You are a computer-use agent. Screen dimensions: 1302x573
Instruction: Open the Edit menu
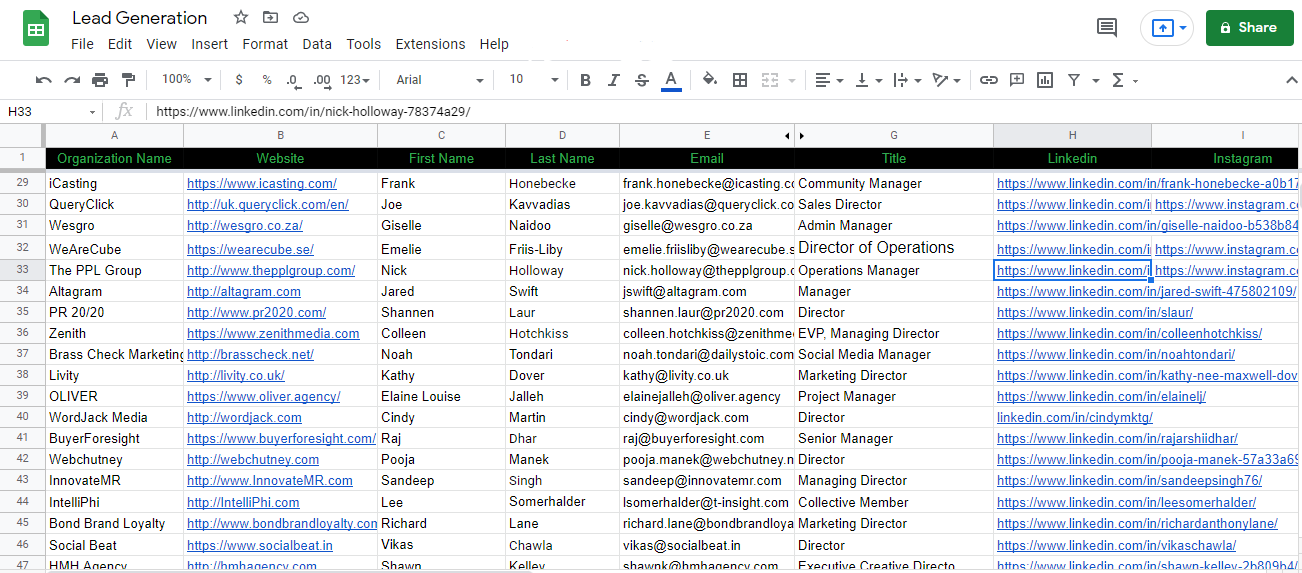tap(120, 44)
